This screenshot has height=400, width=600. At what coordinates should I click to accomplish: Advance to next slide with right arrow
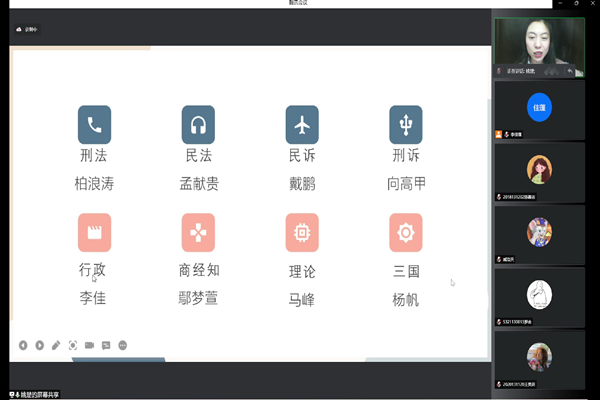point(39,345)
